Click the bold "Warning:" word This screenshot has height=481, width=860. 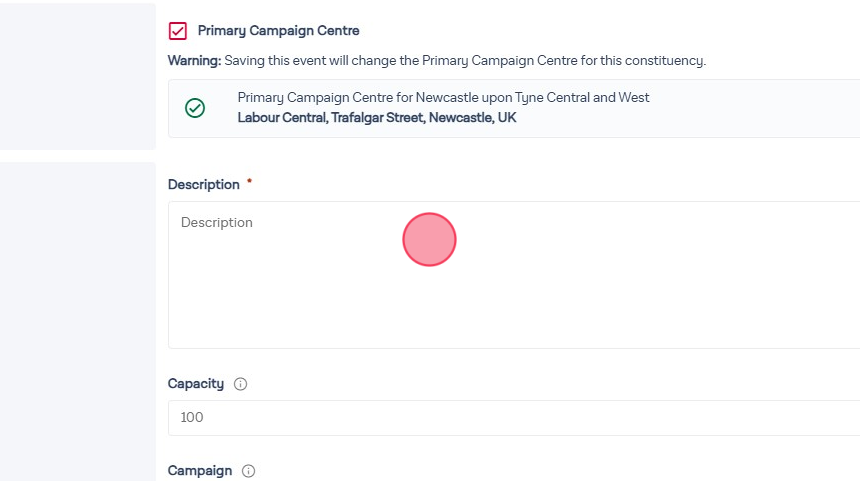coord(194,61)
